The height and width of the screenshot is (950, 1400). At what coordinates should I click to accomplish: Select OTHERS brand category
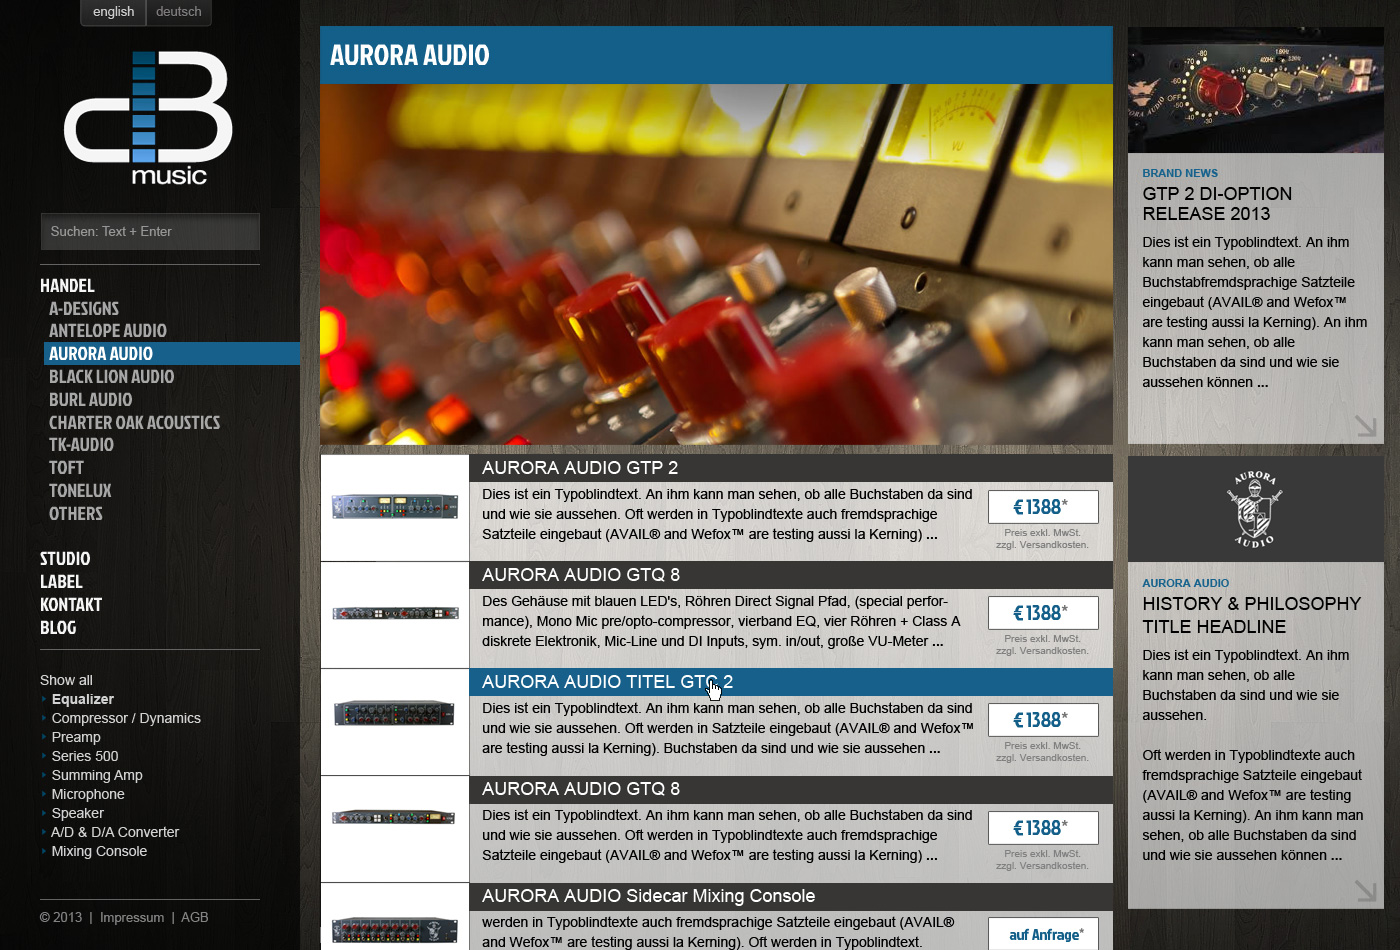pyautogui.click(x=76, y=514)
